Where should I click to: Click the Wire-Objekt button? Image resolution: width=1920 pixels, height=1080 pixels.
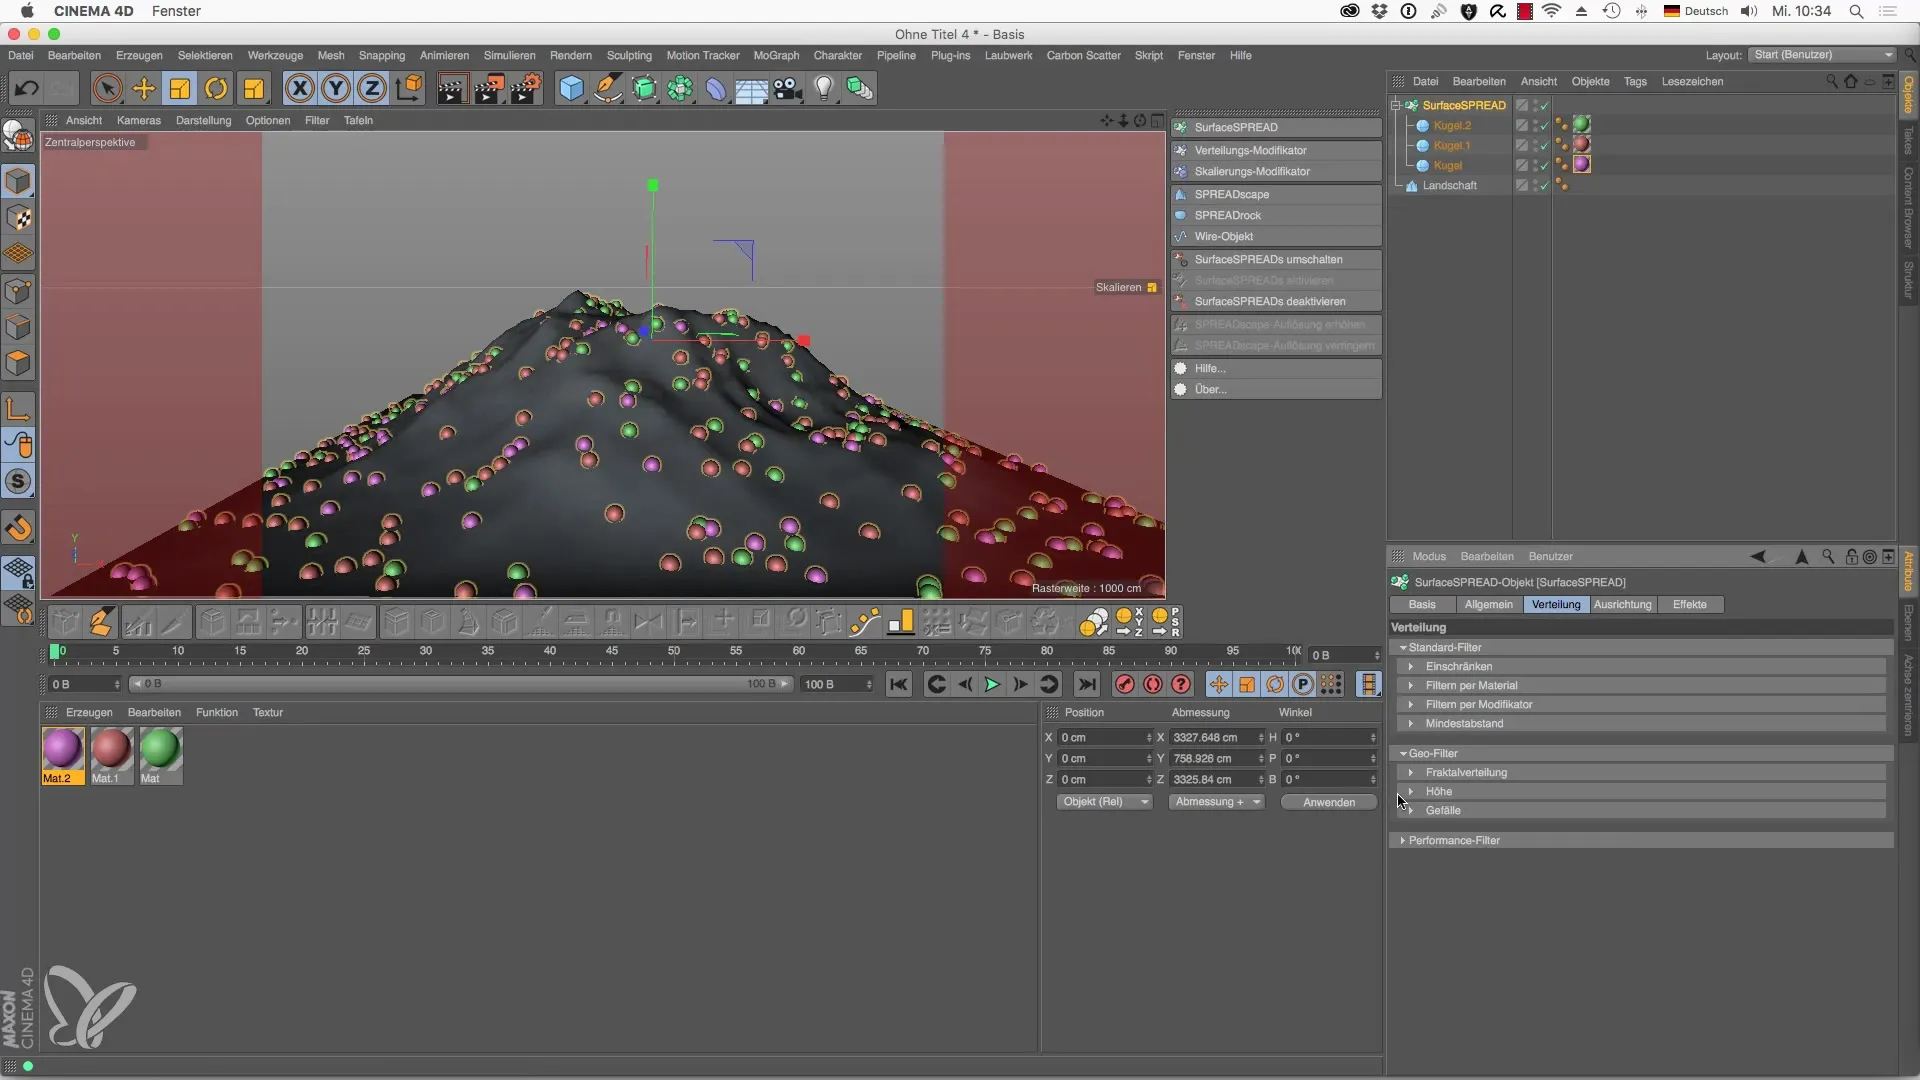click(1277, 237)
